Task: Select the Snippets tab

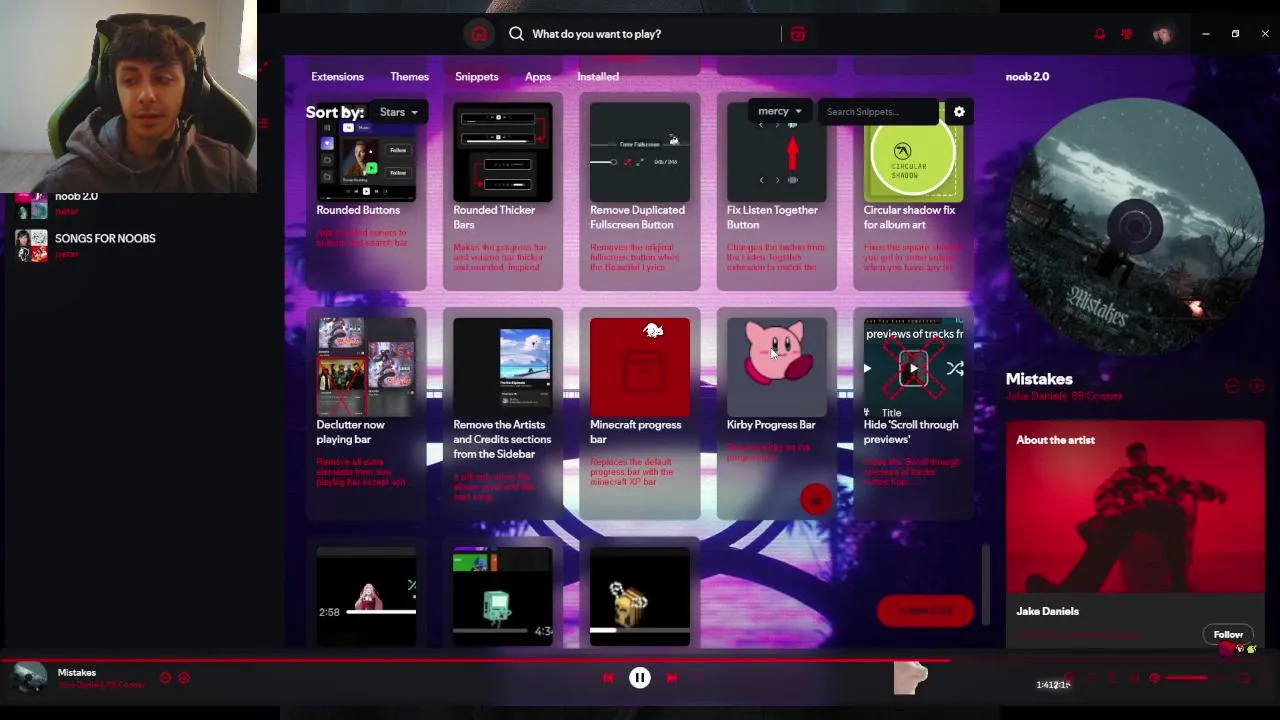Action: [477, 77]
